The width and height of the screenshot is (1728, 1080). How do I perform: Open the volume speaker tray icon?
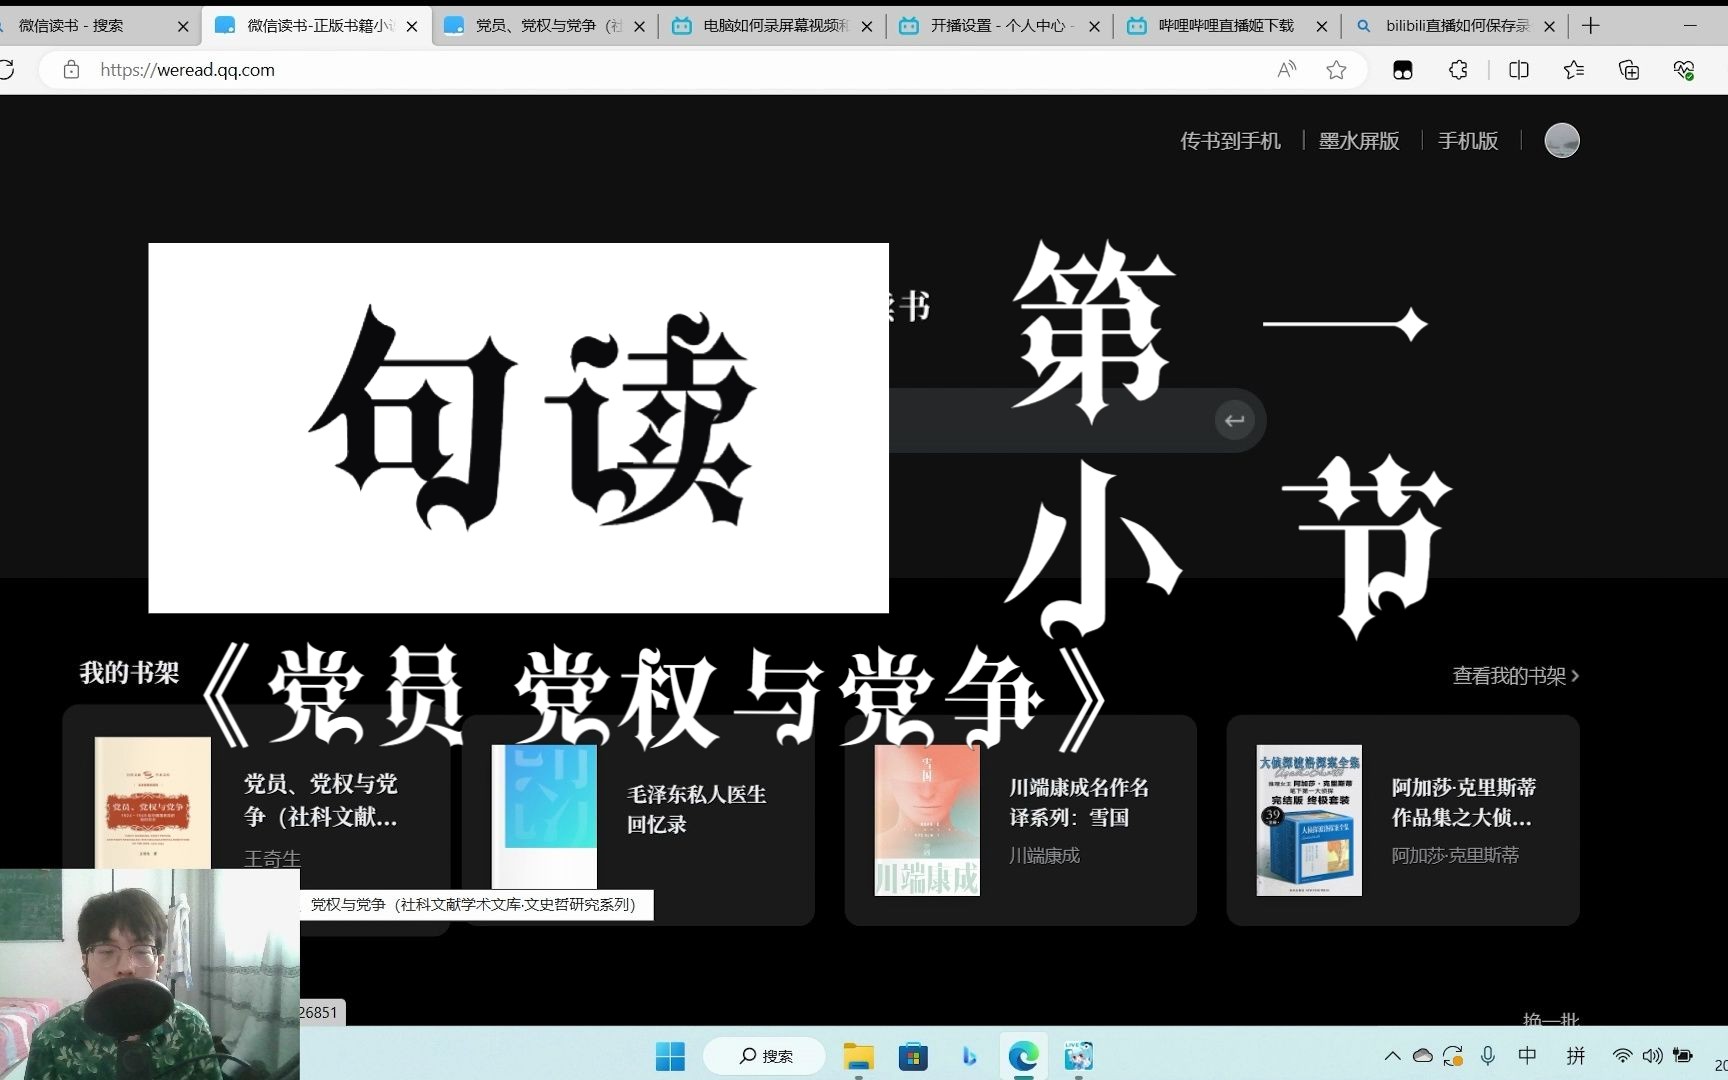(x=1652, y=1056)
